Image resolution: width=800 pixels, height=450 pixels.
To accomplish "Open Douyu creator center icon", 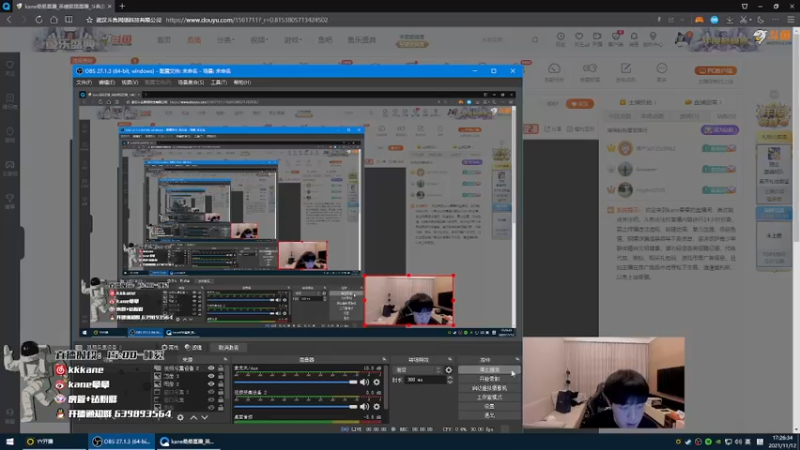I will coord(653,37).
